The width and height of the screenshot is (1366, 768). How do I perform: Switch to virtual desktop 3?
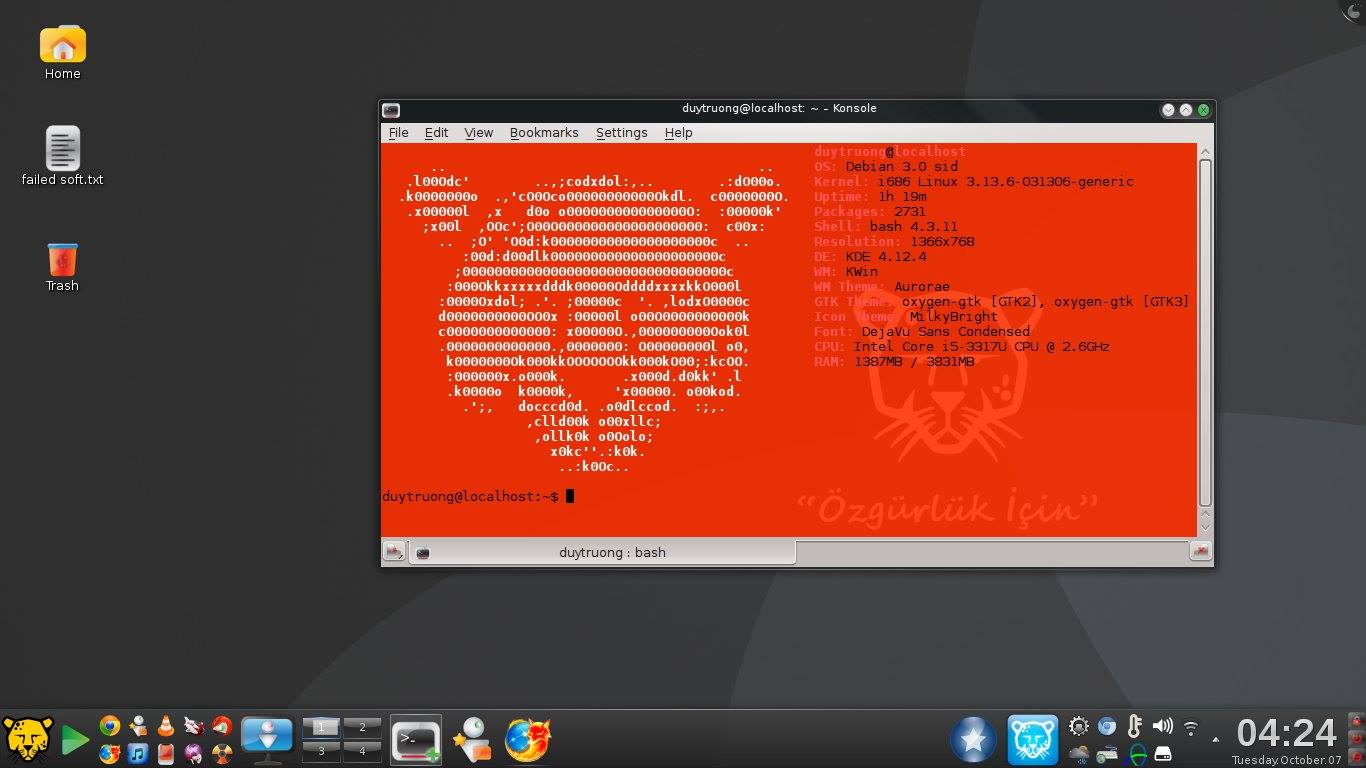321,750
